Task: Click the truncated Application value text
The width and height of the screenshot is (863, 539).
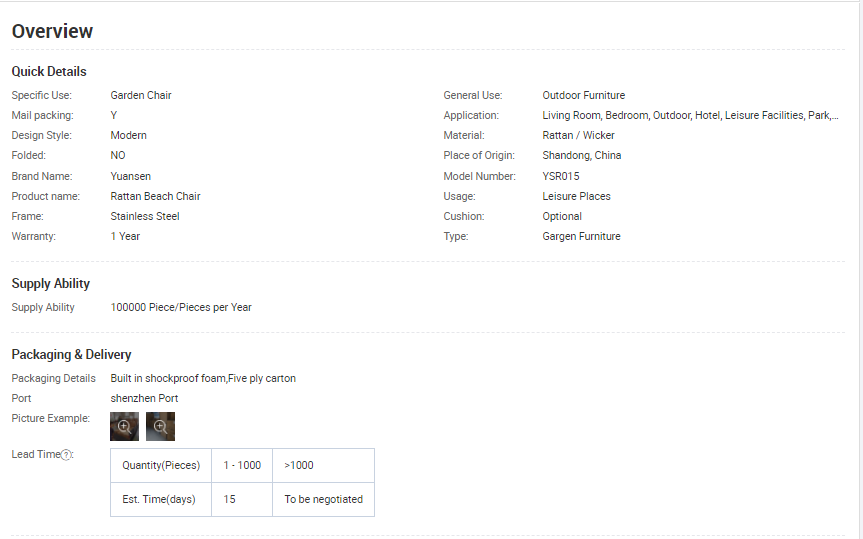Action: click(x=690, y=116)
